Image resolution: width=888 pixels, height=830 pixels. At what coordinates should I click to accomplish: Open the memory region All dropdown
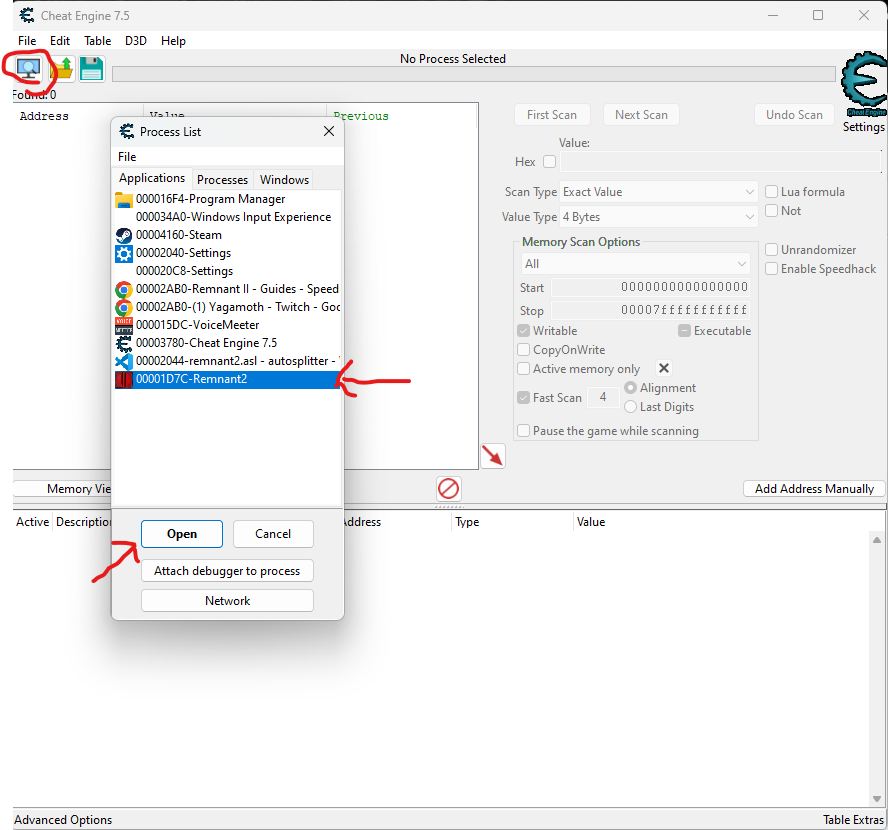pyautogui.click(x=635, y=264)
